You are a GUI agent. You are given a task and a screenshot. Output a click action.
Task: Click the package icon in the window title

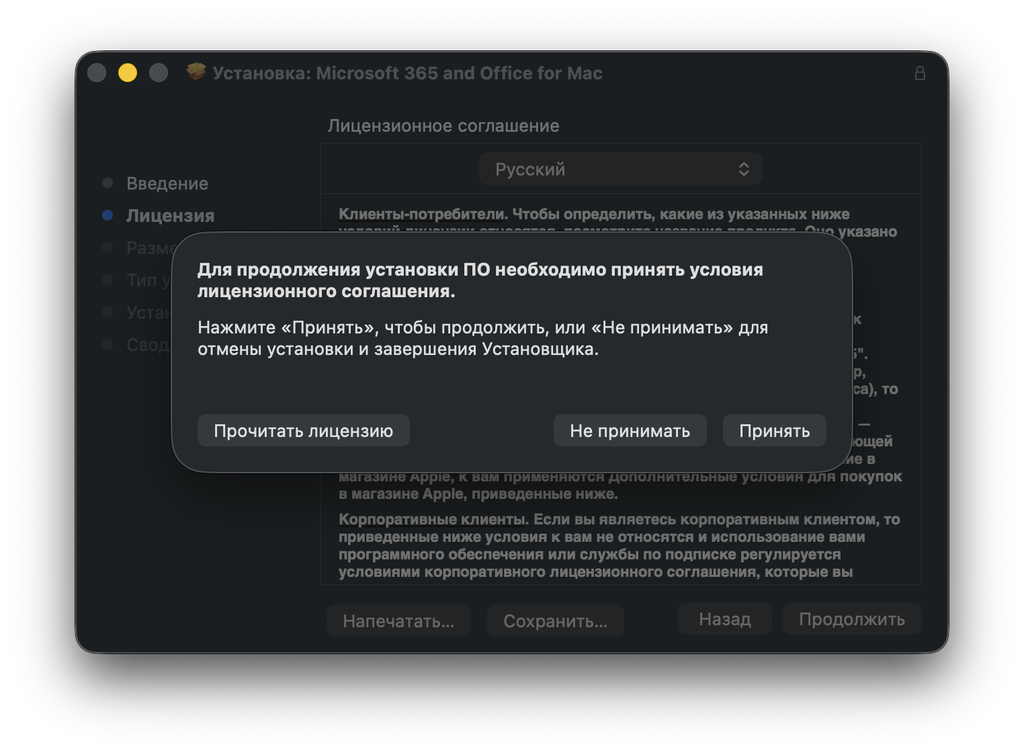(x=195, y=72)
